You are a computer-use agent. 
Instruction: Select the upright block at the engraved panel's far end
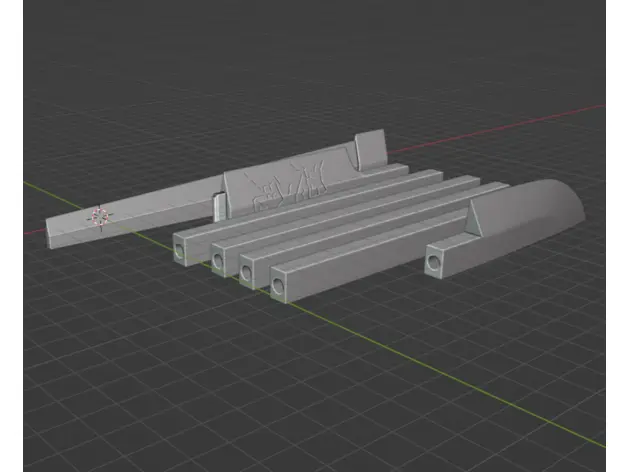371,149
